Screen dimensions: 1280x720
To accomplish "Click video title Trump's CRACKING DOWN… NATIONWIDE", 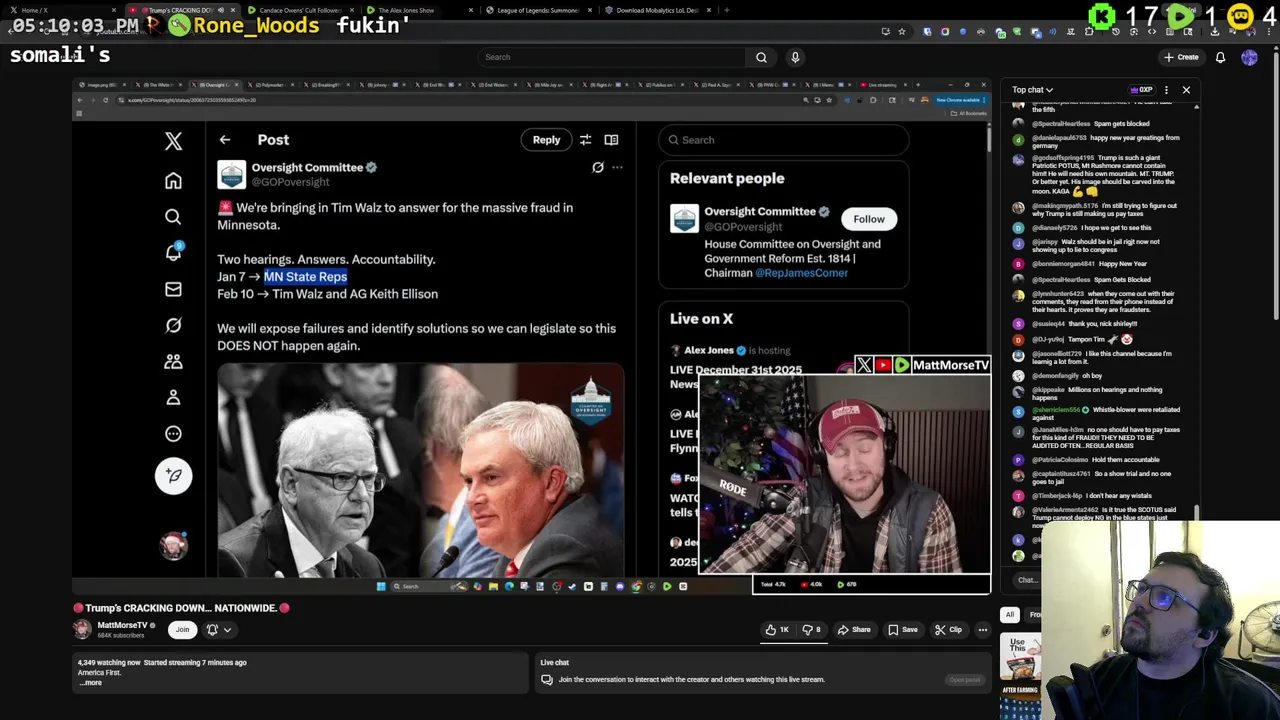I will coord(181,608).
